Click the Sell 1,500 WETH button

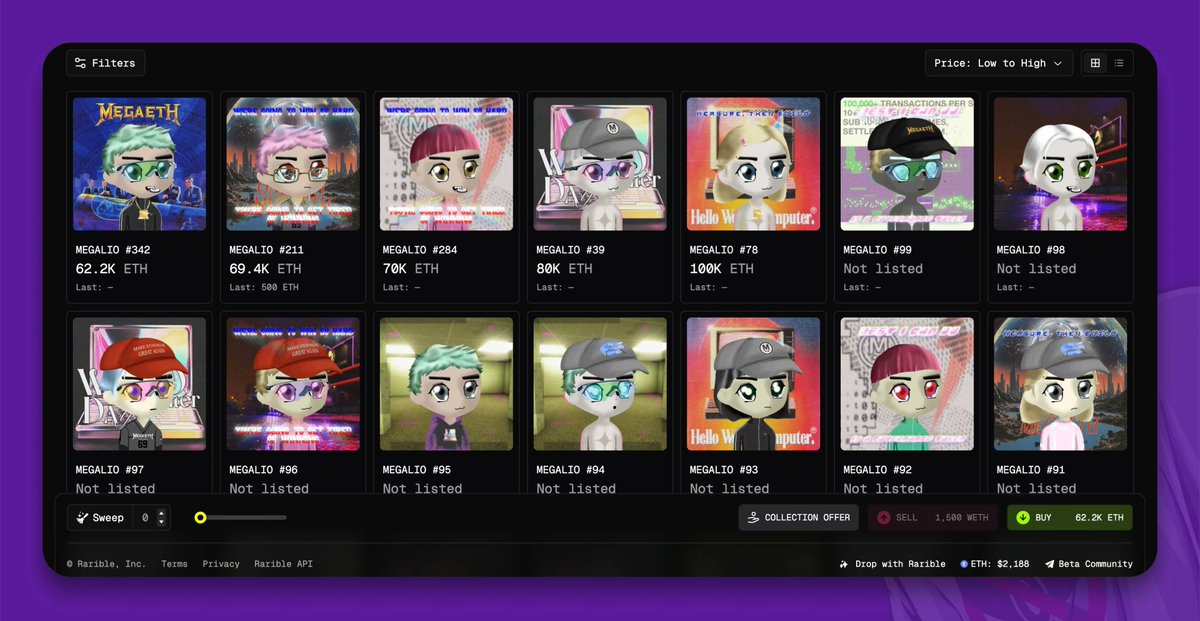(932, 517)
